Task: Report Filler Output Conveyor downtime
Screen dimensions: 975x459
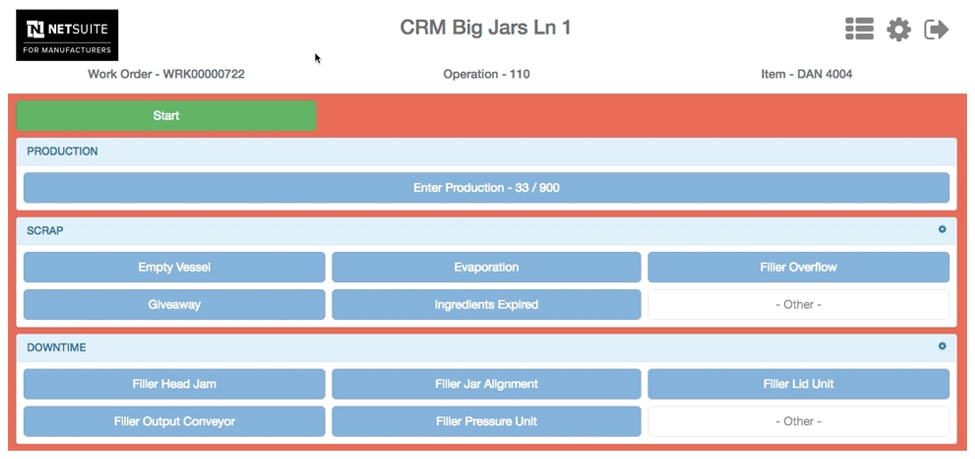Action: pos(174,422)
